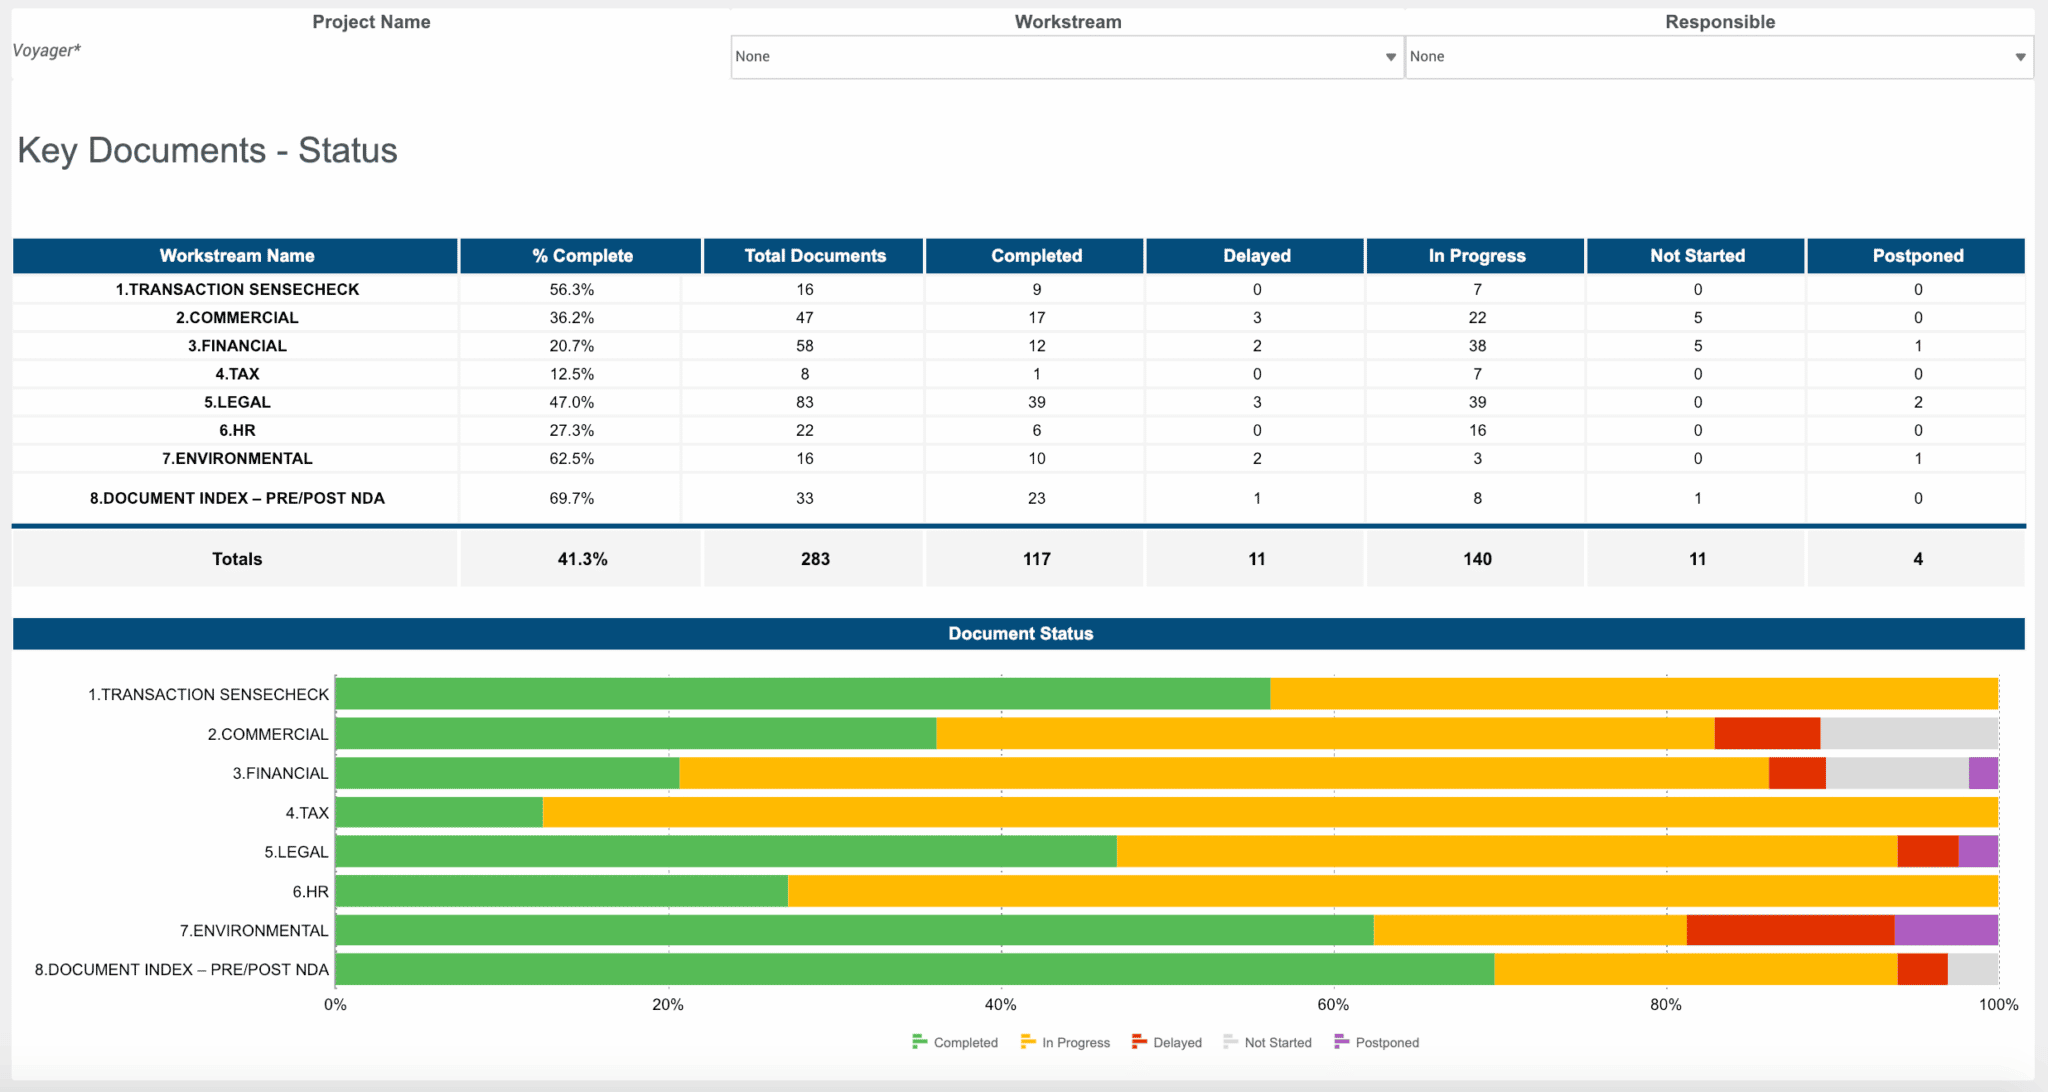Click the Completed legend icon
The image size is (2048, 1092).
pyautogui.click(x=920, y=1042)
